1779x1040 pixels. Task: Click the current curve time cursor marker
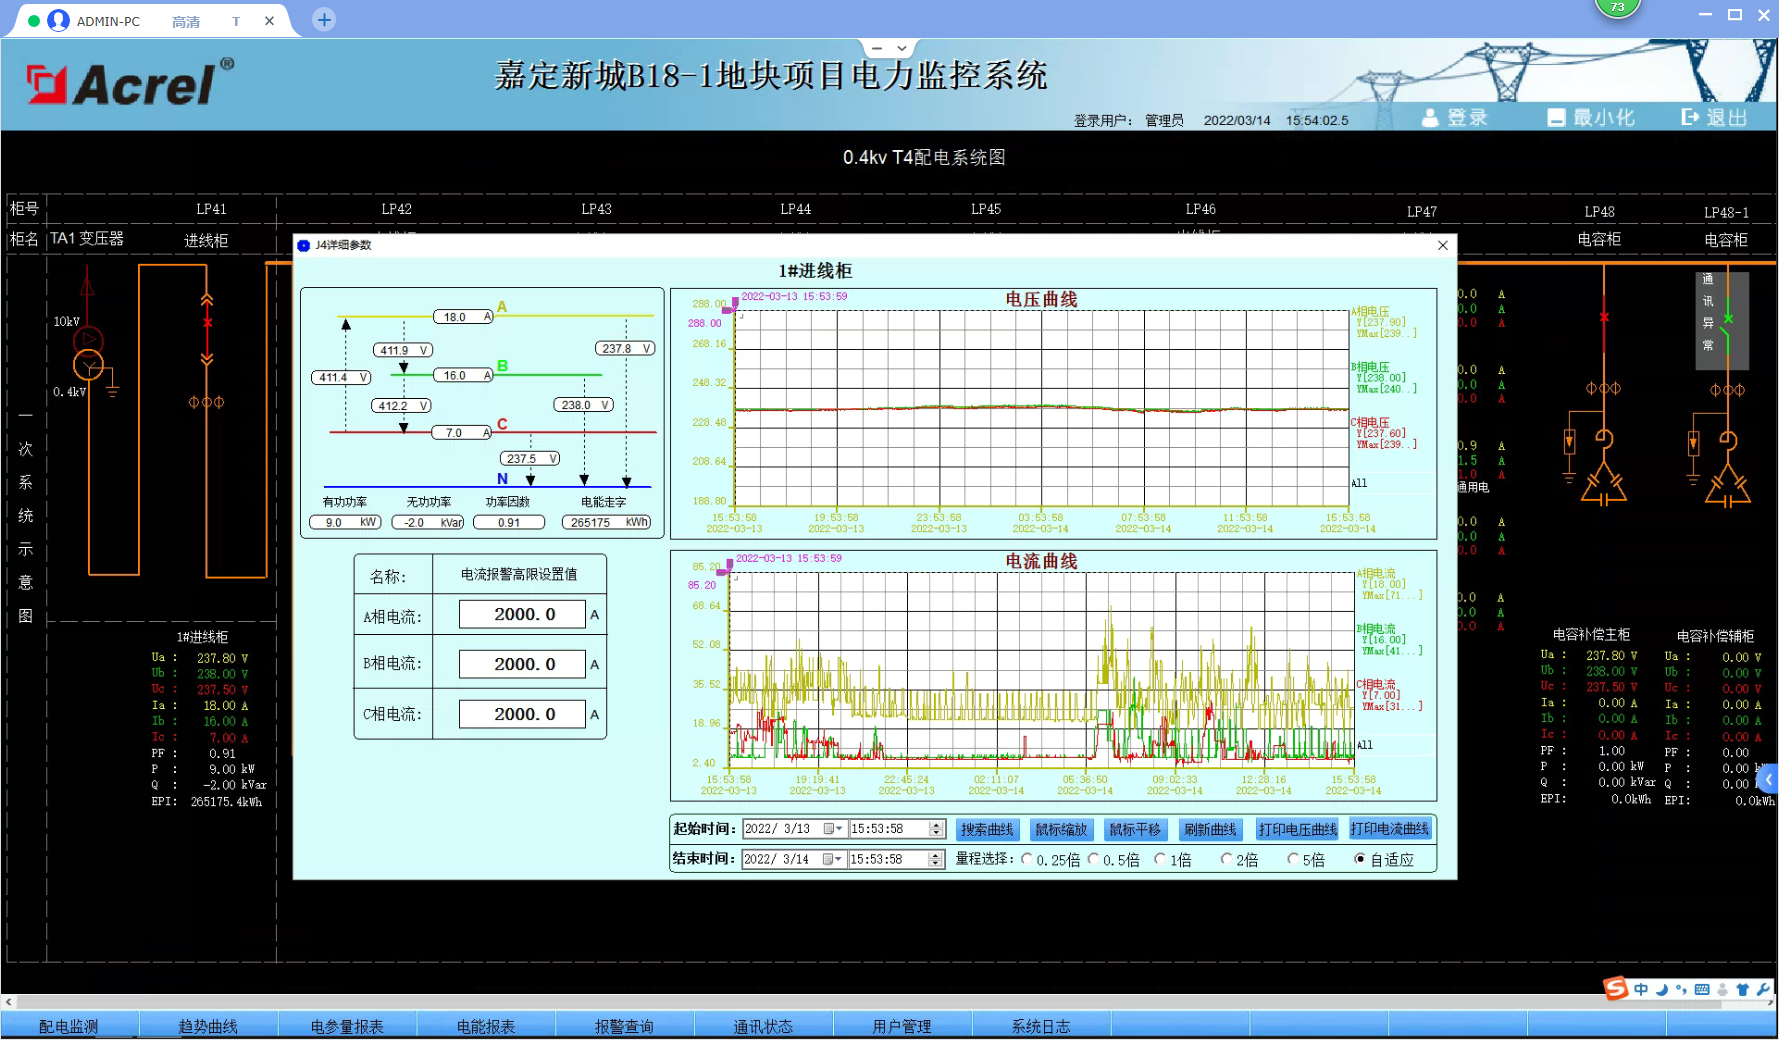pyautogui.click(x=730, y=565)
